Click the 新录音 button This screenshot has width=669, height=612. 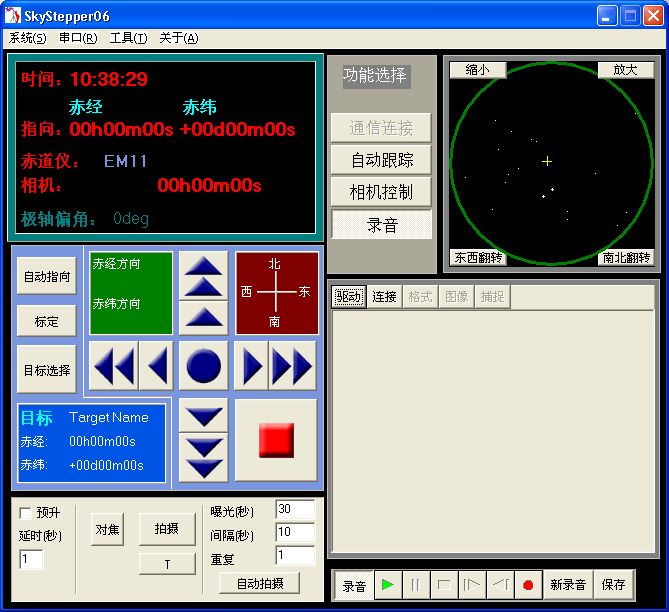[568, 585]
